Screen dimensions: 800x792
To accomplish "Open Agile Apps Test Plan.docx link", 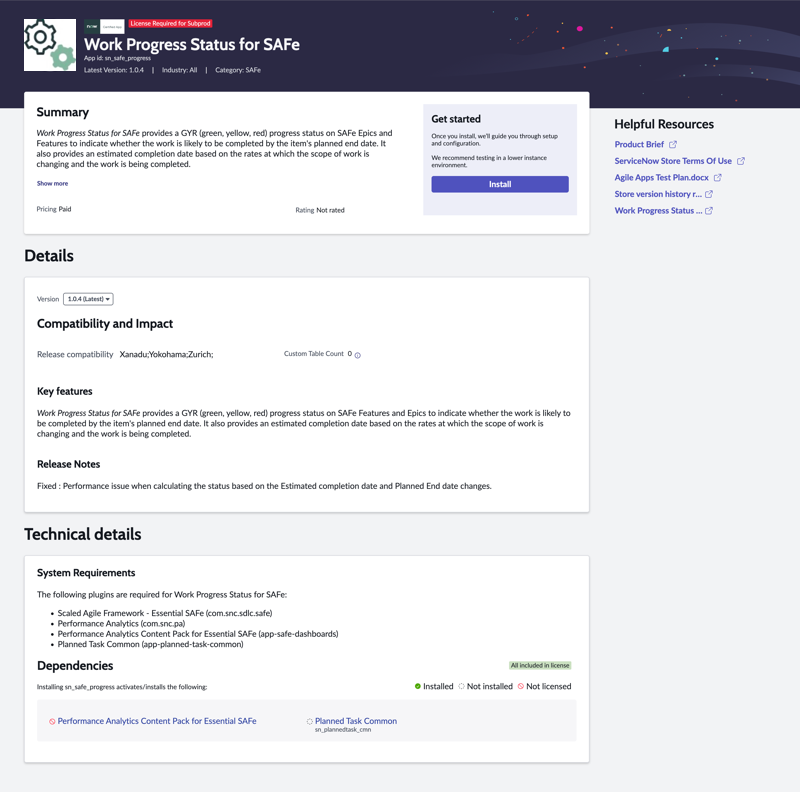I will pos(661,178).
